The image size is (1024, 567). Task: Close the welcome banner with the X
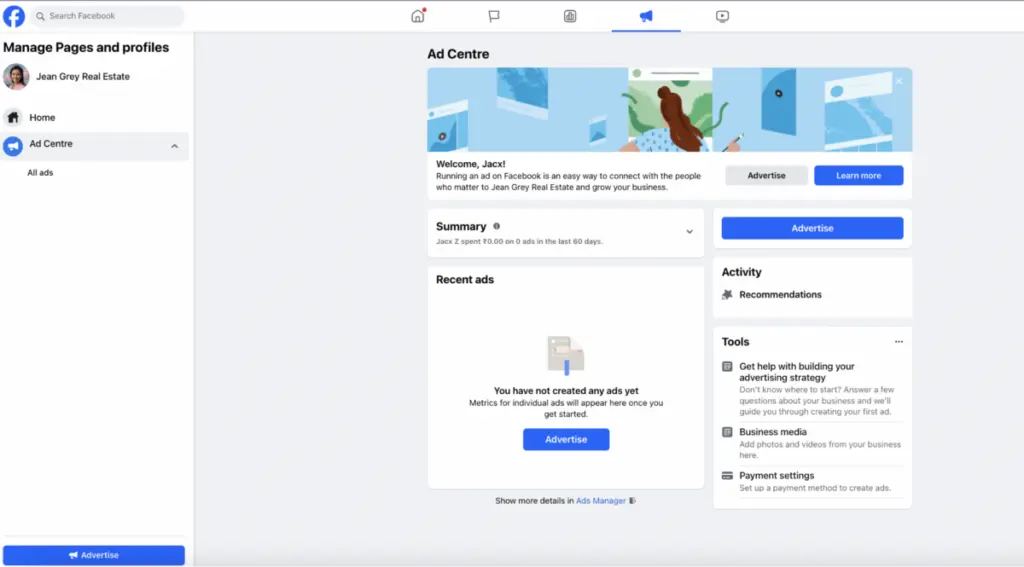[x=898, y=81]
